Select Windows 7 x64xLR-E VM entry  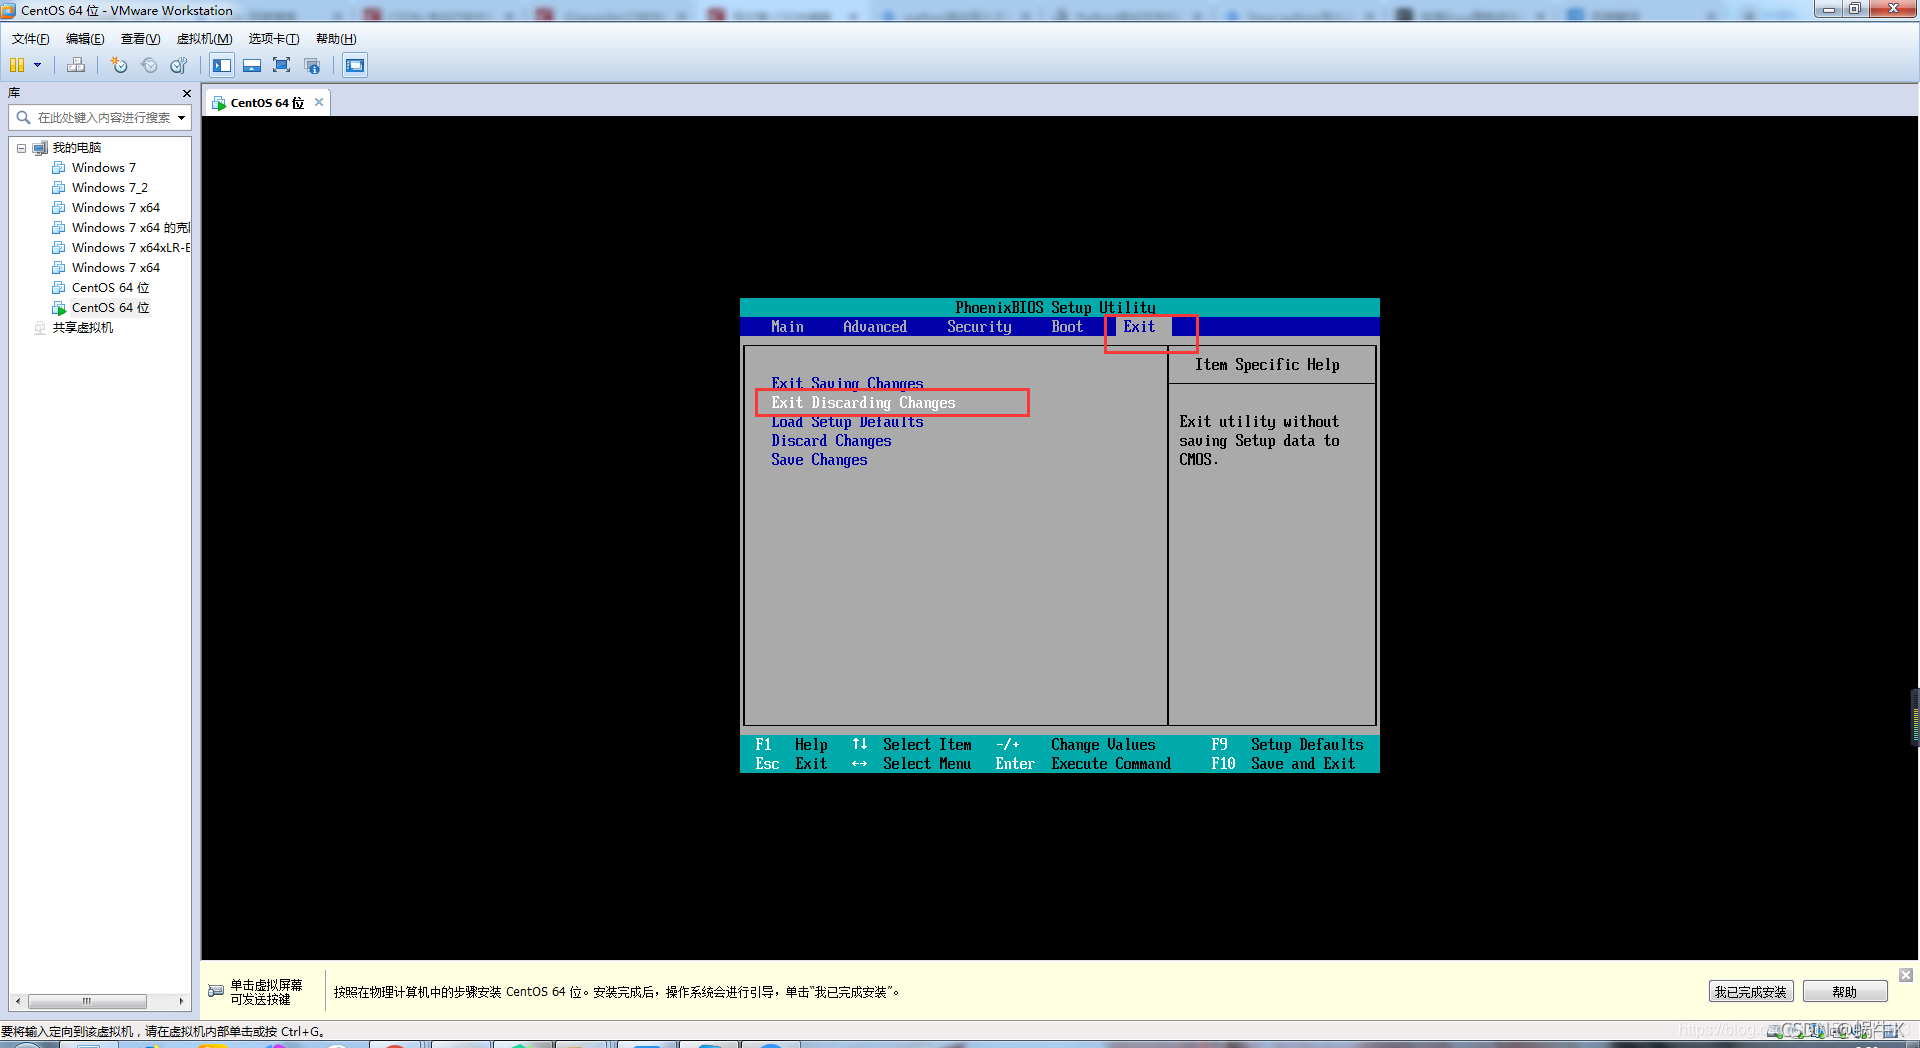130,248
